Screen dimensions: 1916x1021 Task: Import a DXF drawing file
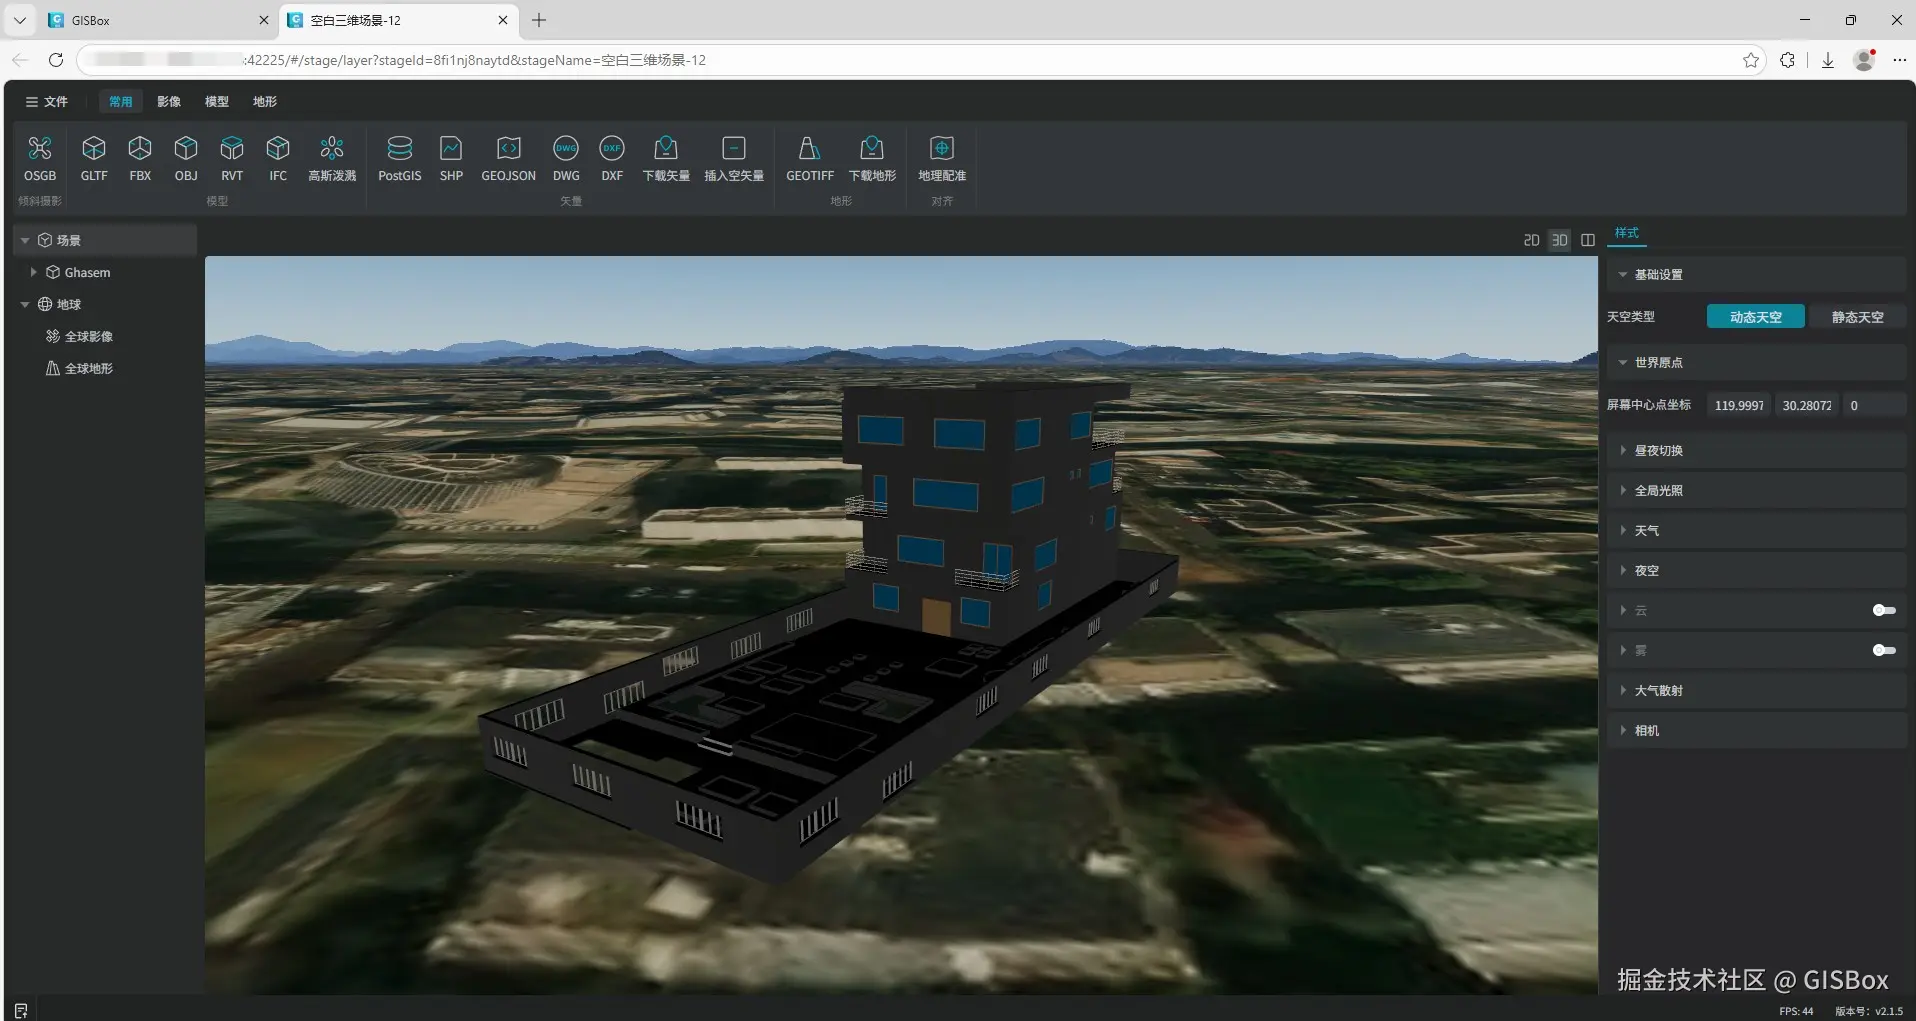point(612,159)
